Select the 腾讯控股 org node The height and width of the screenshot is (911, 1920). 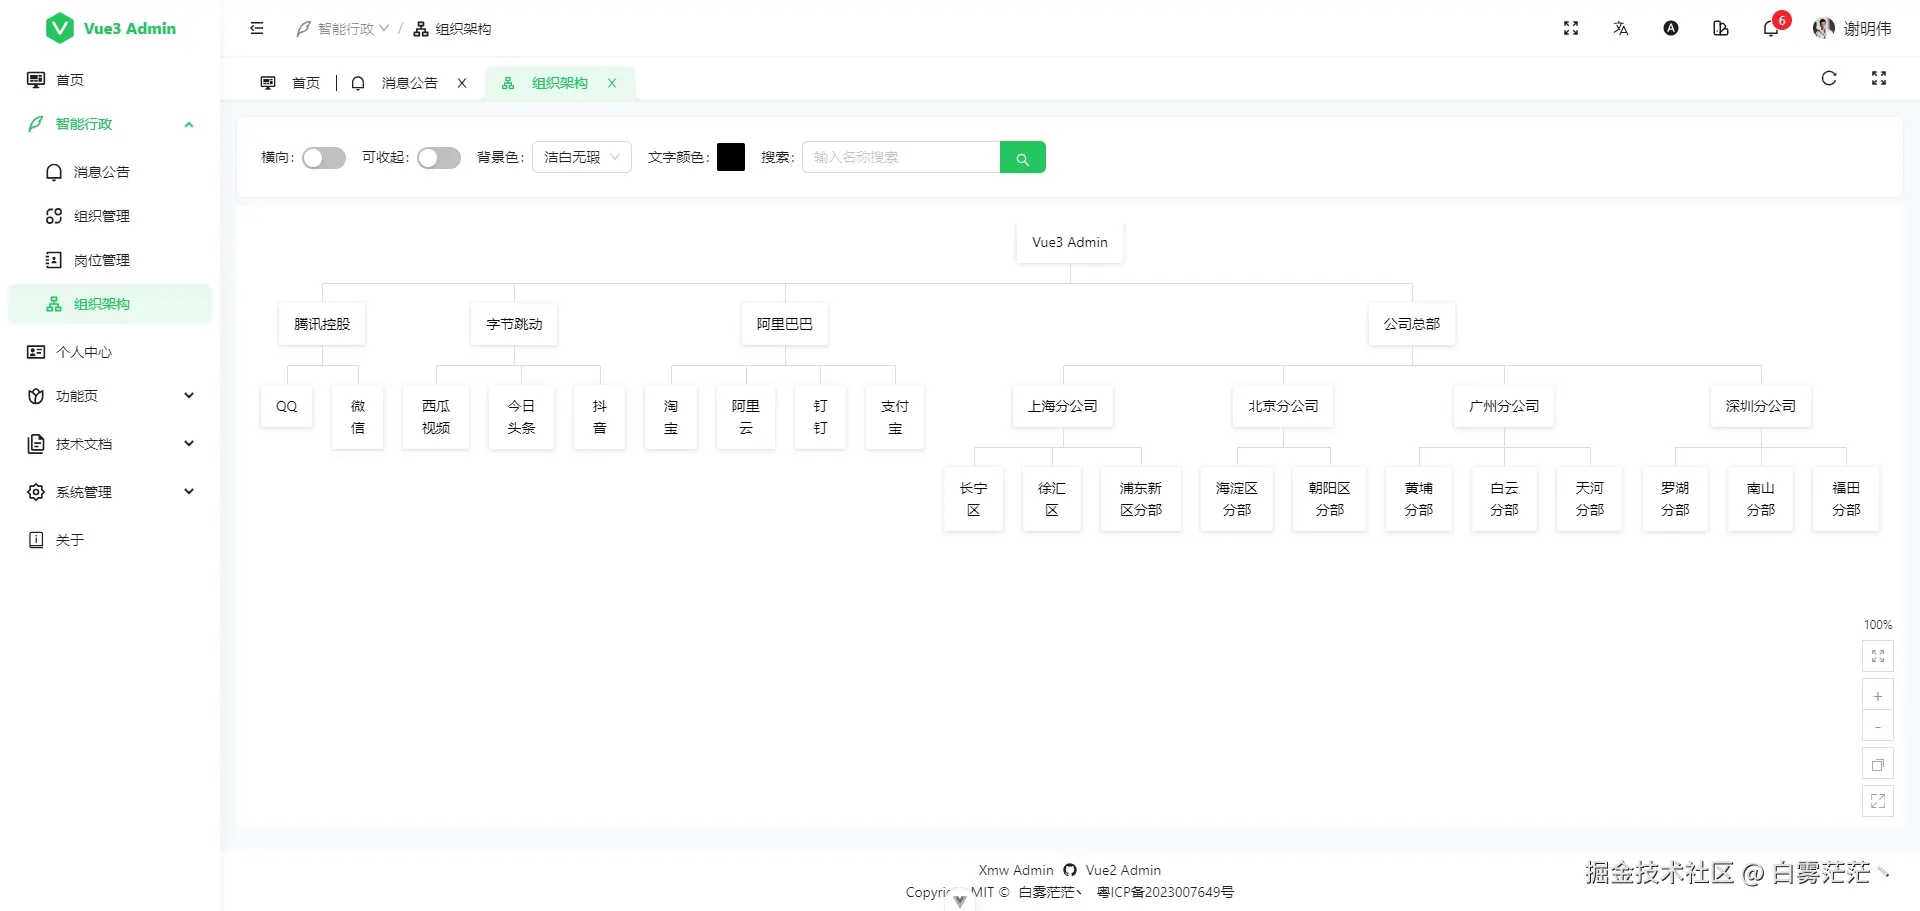coord(322,324)
